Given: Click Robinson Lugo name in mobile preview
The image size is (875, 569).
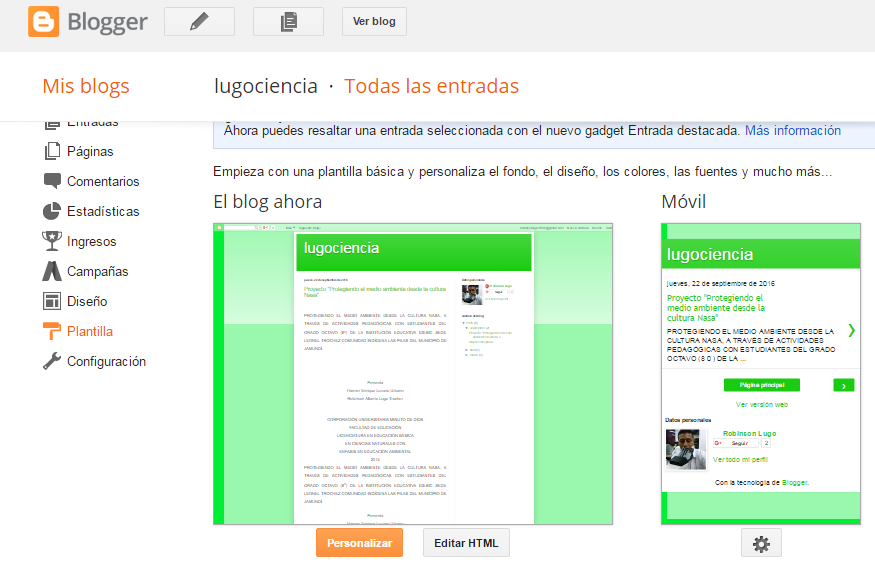Looking at the screenshot, I should pos(749,433).
